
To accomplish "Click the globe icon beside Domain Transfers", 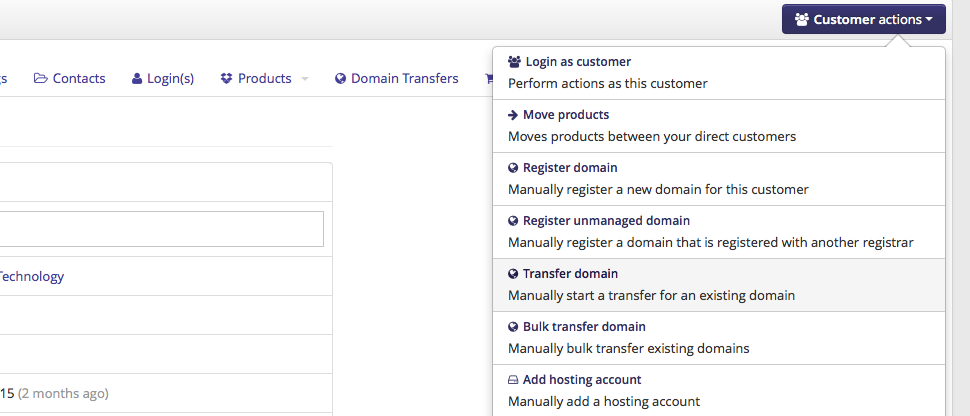I will click(340, 79).
